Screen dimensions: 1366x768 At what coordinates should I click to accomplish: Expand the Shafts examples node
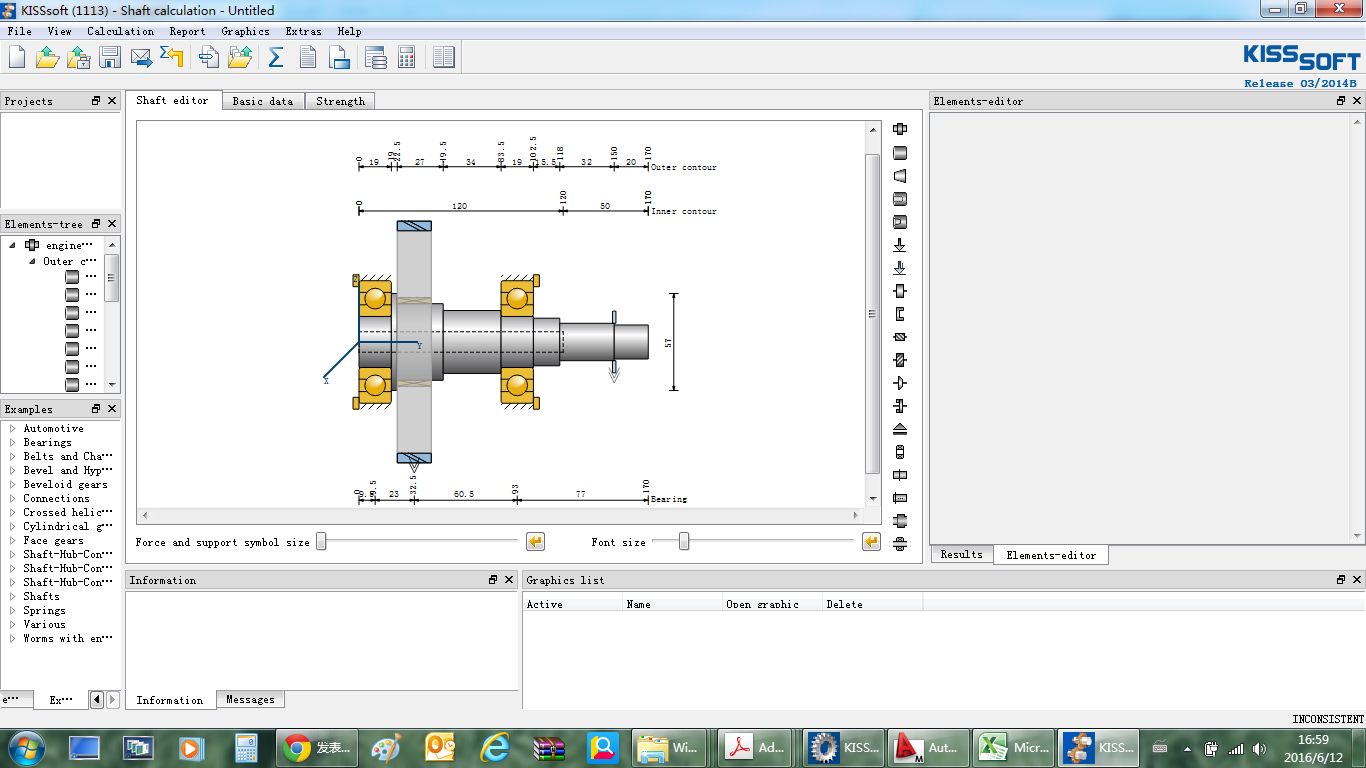pos(12,596)
